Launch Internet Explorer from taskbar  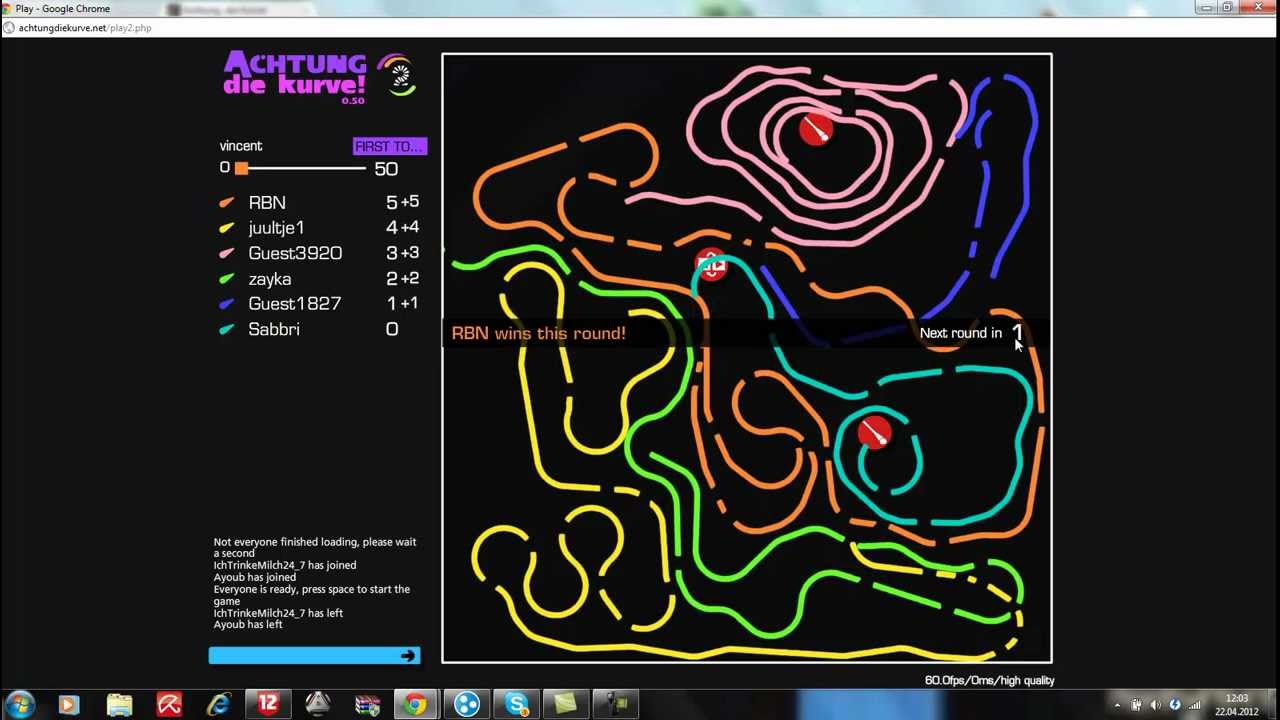click(x=218, y=705)
